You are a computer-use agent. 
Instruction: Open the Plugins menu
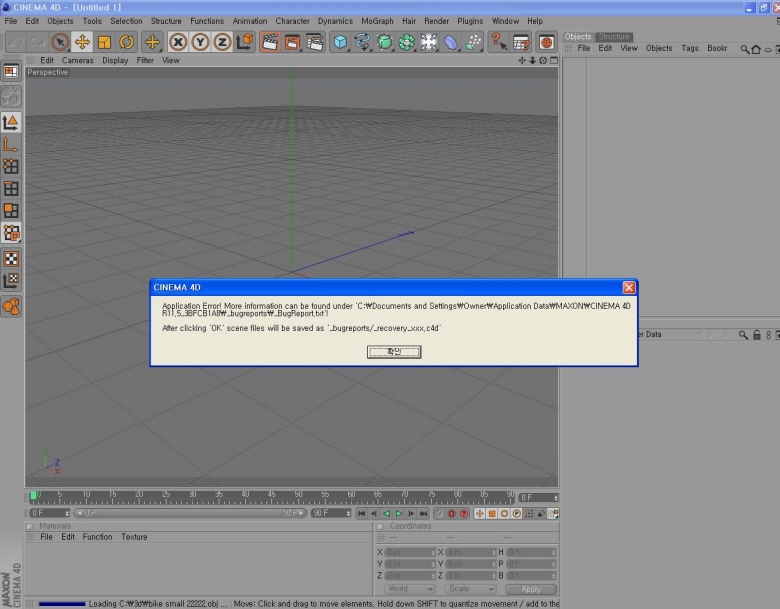pyautogui.click(x=470, y=21)
